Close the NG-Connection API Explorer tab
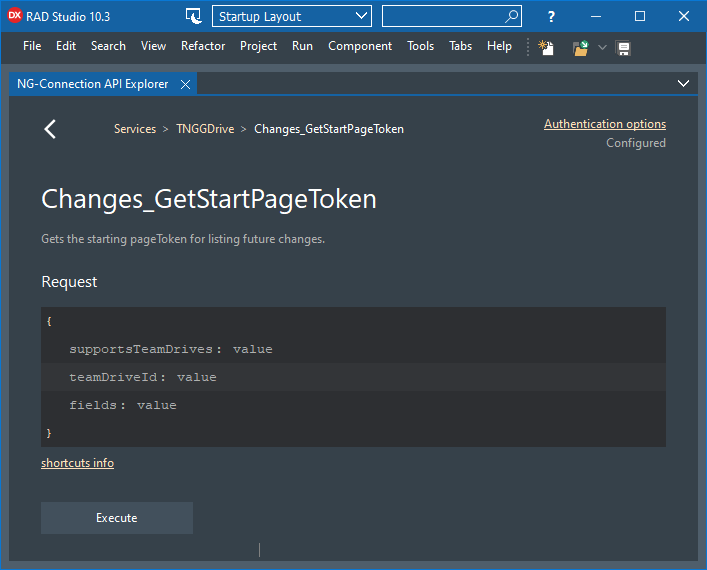 tap(185, 84)
